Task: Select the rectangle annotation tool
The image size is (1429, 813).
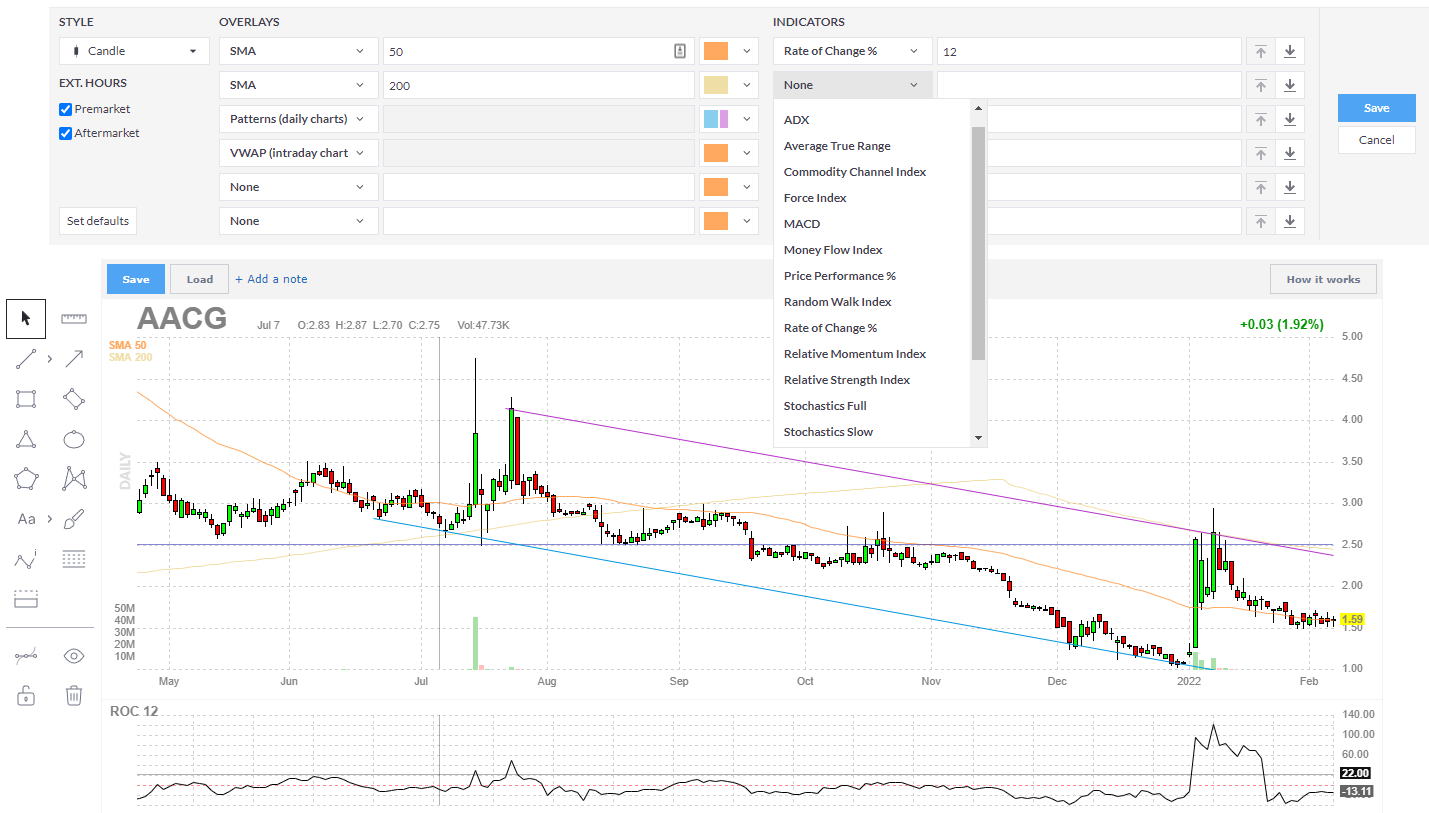Action: [25, 398]
